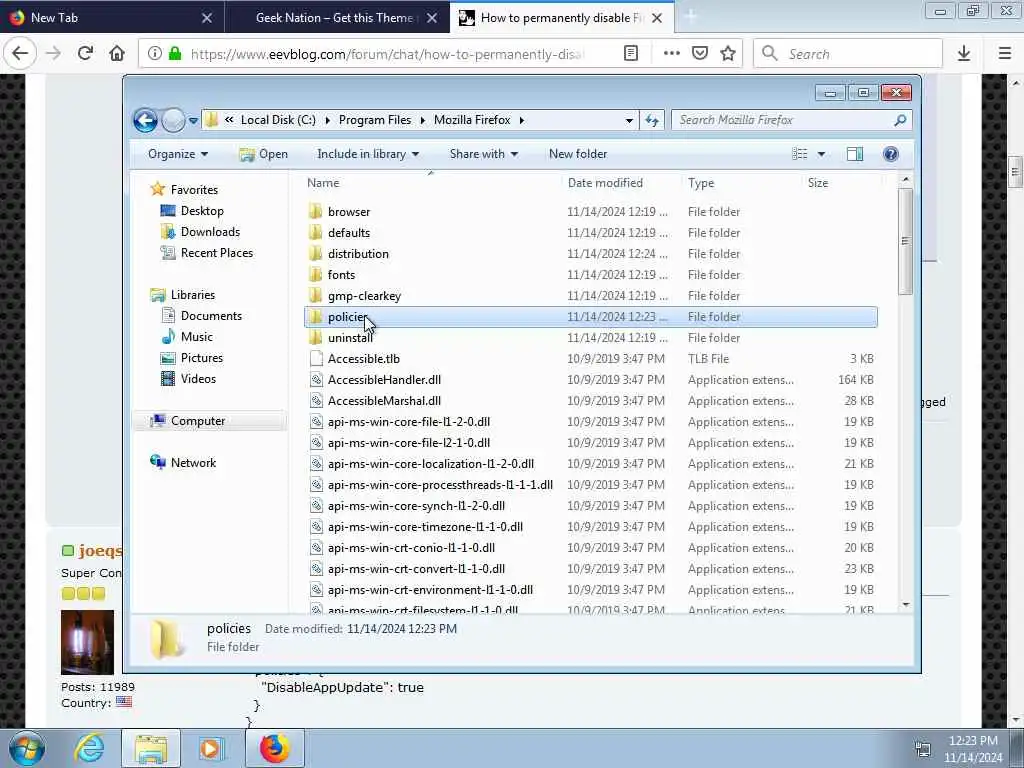Close the New Tab tab

tap(207, 18)
